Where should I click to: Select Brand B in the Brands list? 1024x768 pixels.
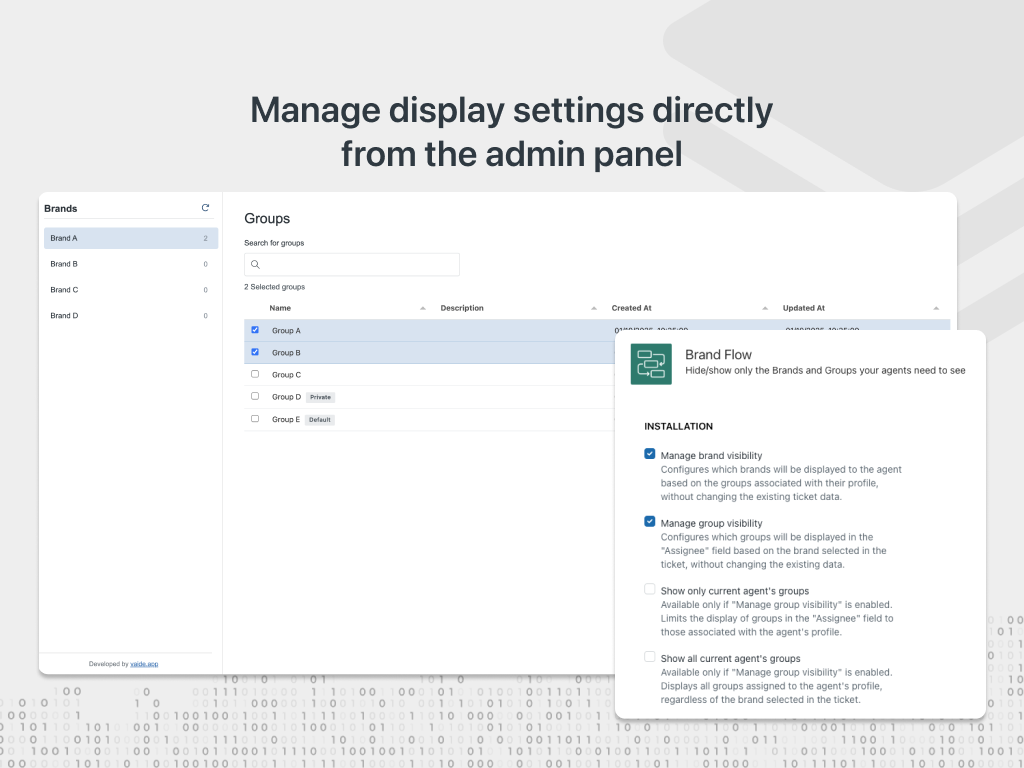pyautogui.click(x=130, y=264)
